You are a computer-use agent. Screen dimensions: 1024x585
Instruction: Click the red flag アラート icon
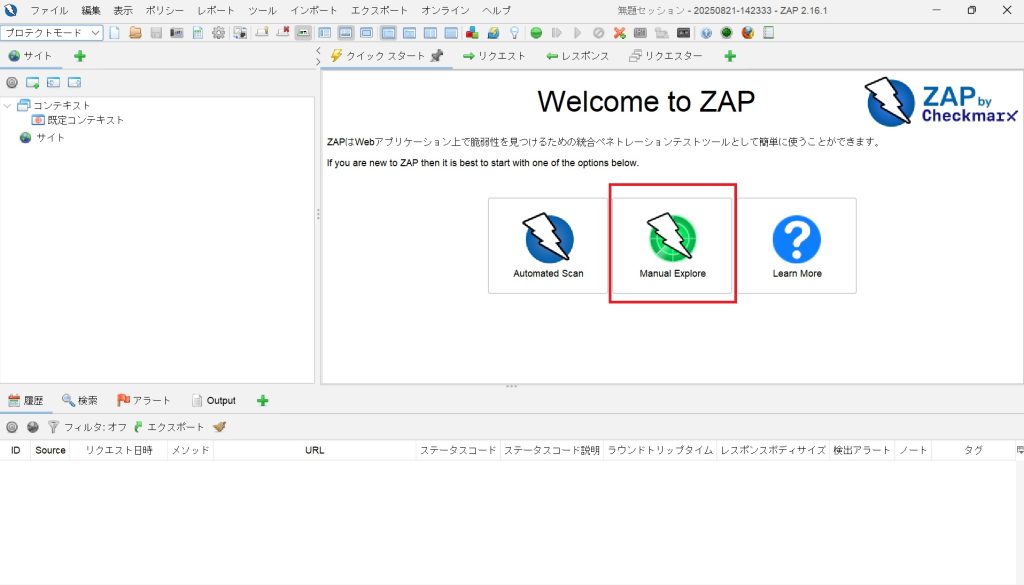(x=123, y=400)
